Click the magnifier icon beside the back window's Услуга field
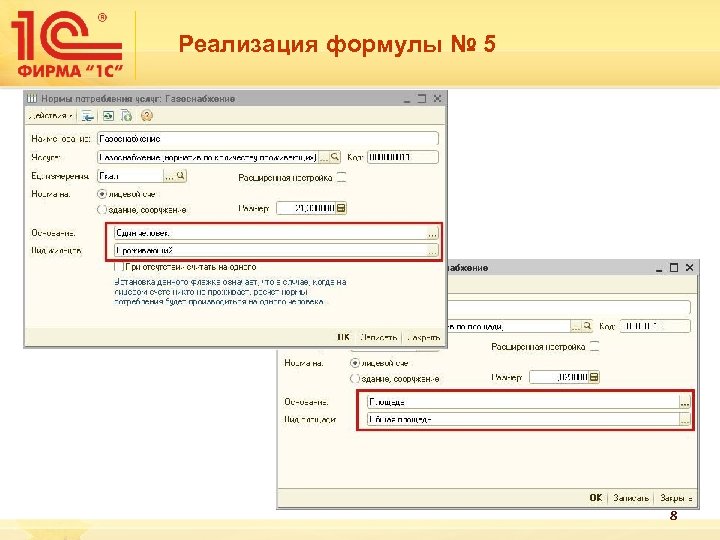This screenshot has width=720, height=540. [x=587, y=326]
